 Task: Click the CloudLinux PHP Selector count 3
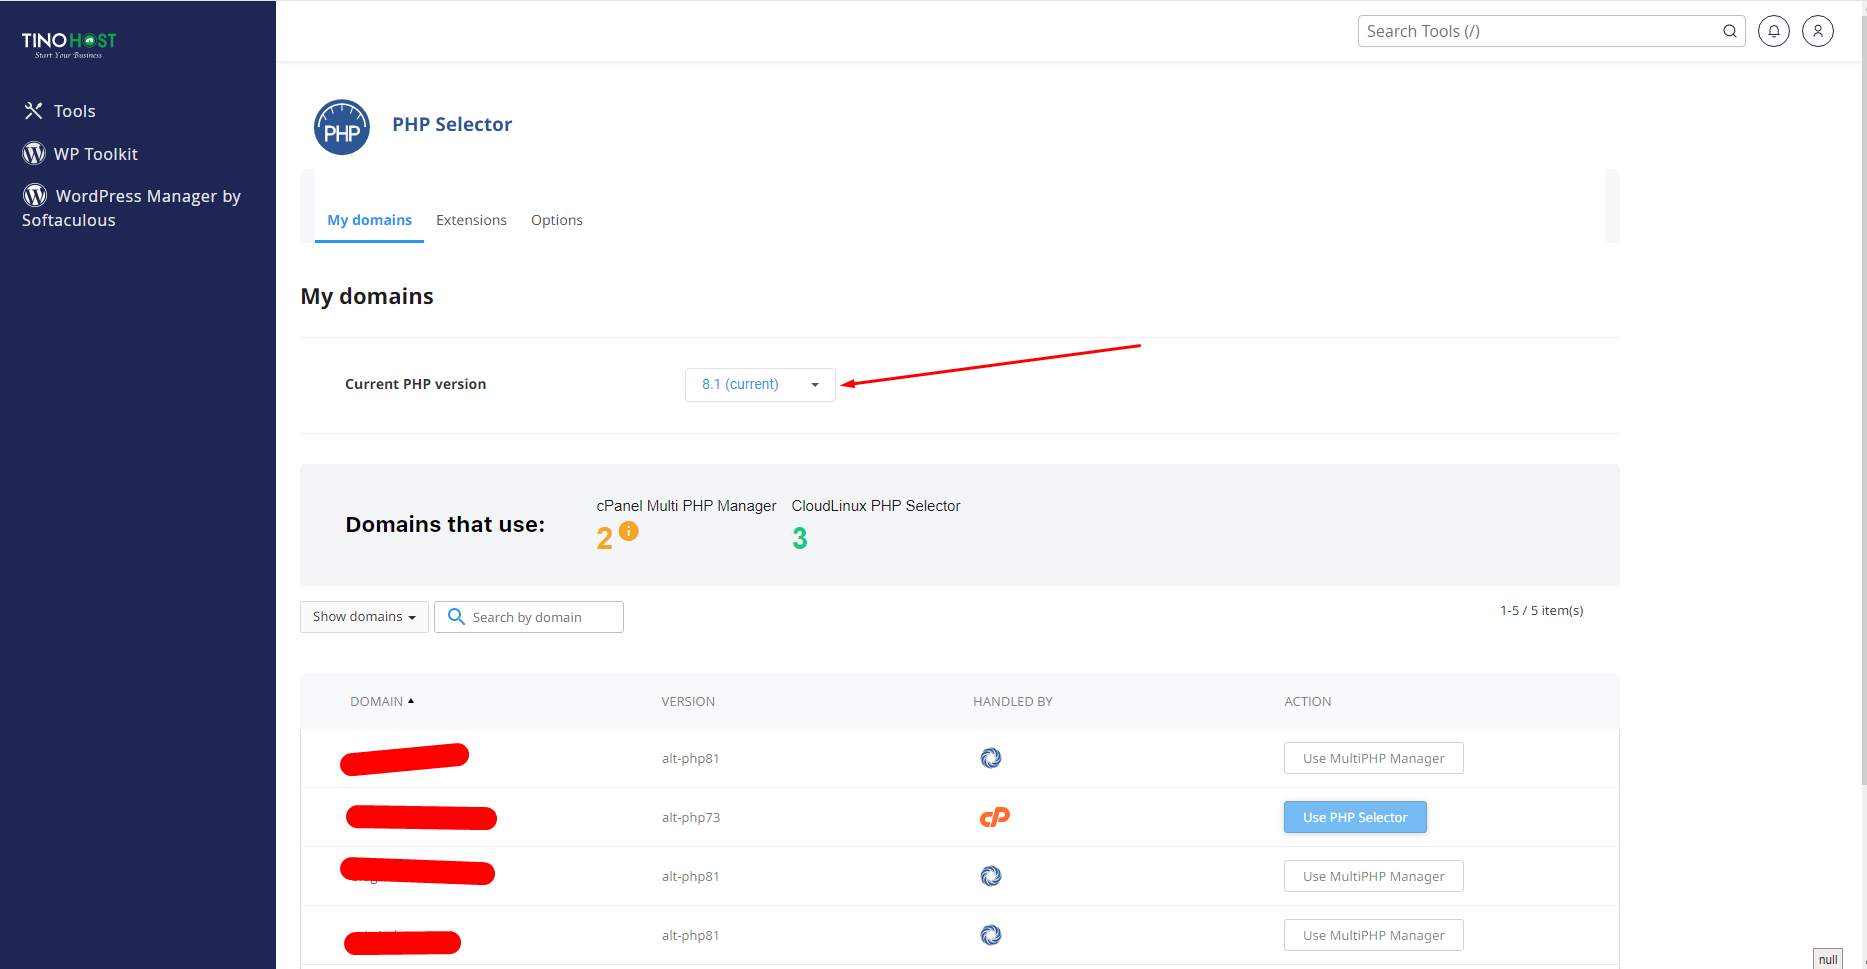point(800,539)
